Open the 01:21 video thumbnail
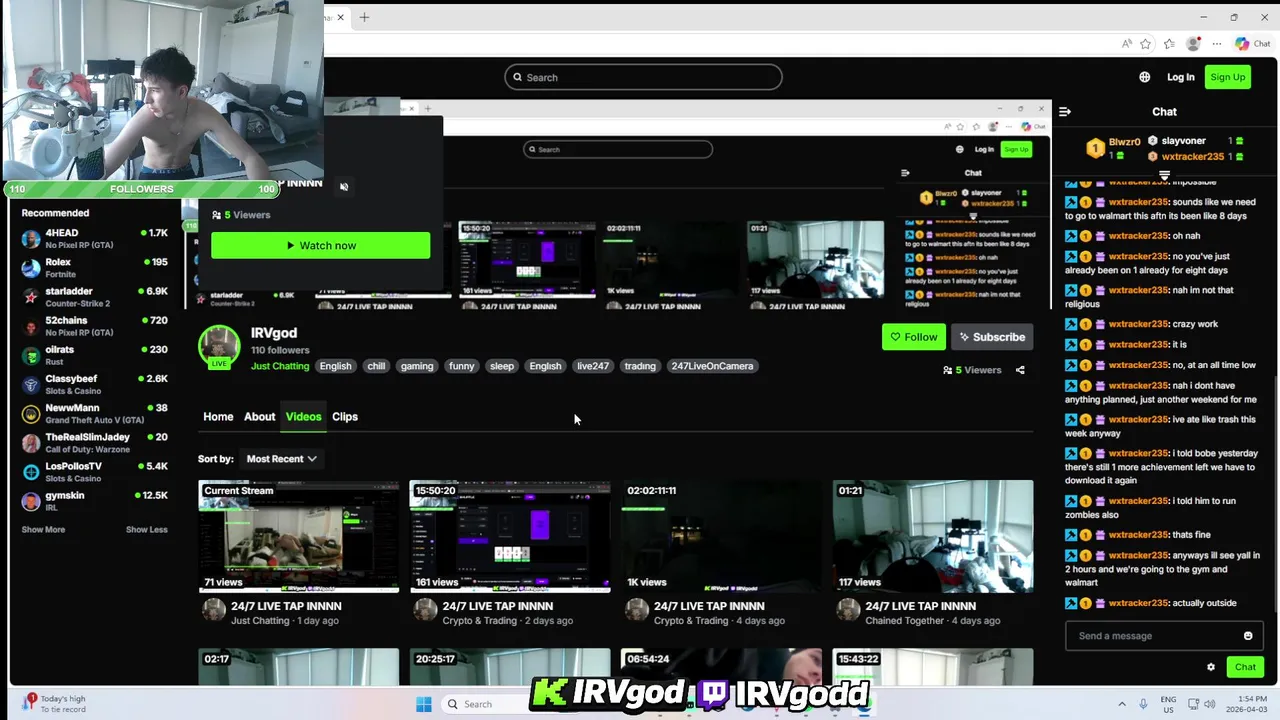Screen dimensions: 1280x720 coord(933,536)
